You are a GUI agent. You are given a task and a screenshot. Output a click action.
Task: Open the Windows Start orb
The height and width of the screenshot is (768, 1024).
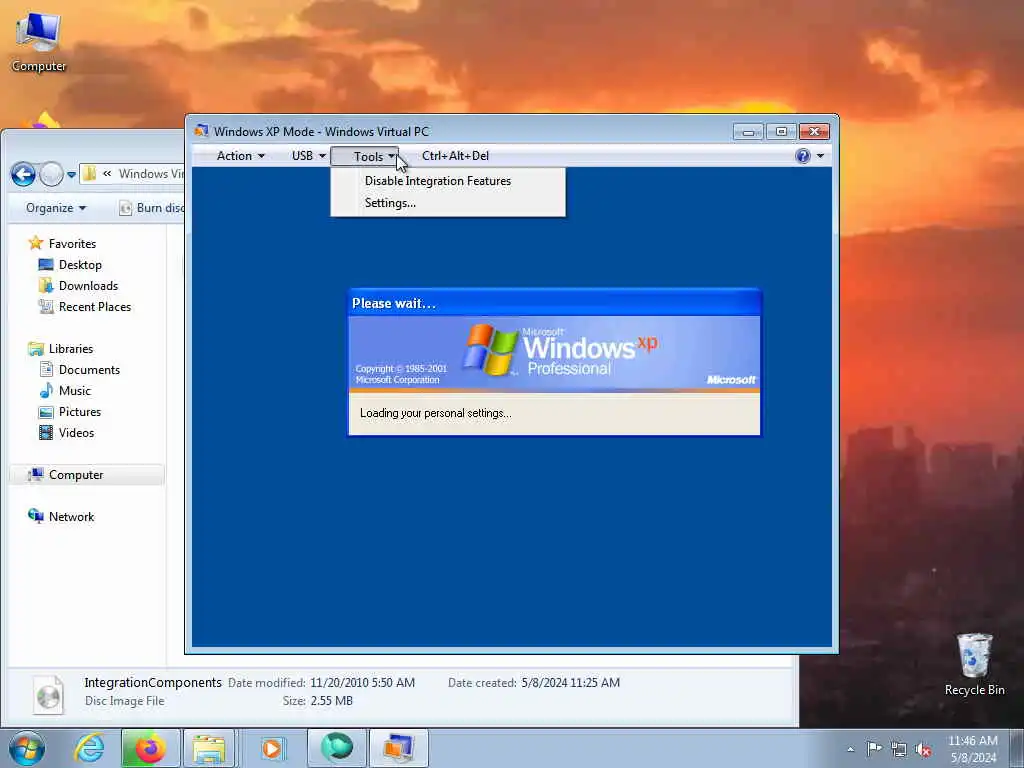point(27,748)
